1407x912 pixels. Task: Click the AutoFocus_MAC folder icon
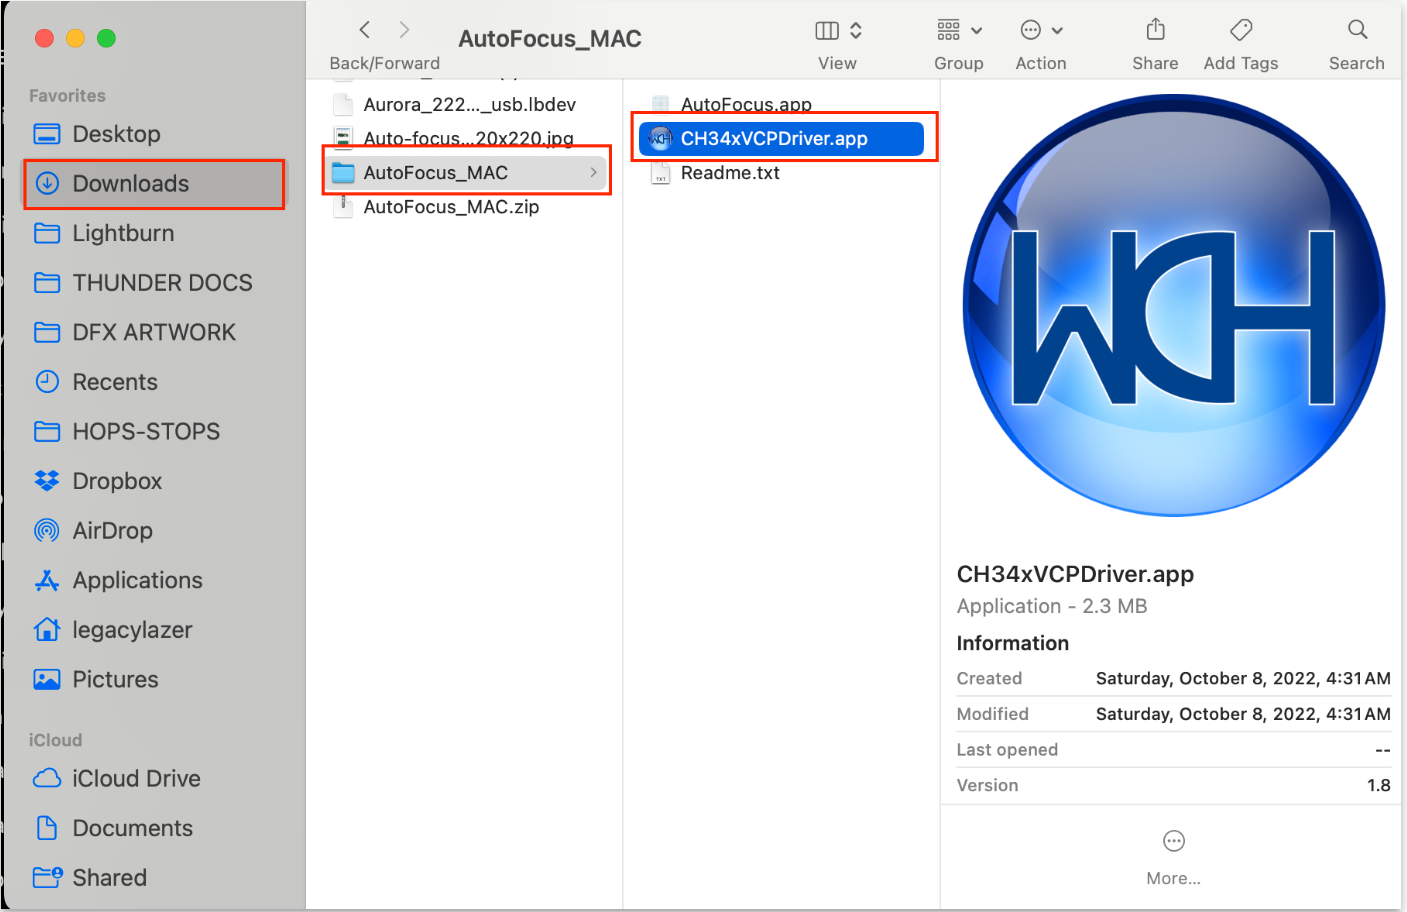[343, 173]
